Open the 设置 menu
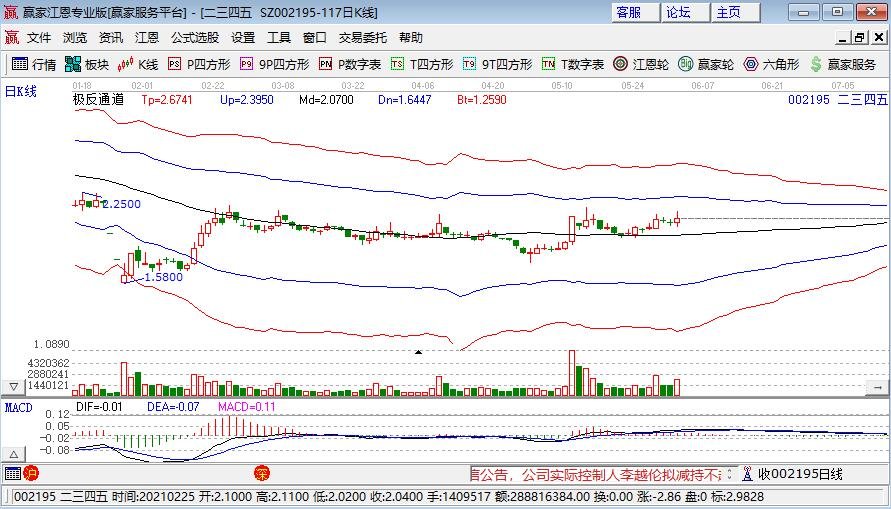The height and width of the screenshot is (509, 891). click(243, 38)
